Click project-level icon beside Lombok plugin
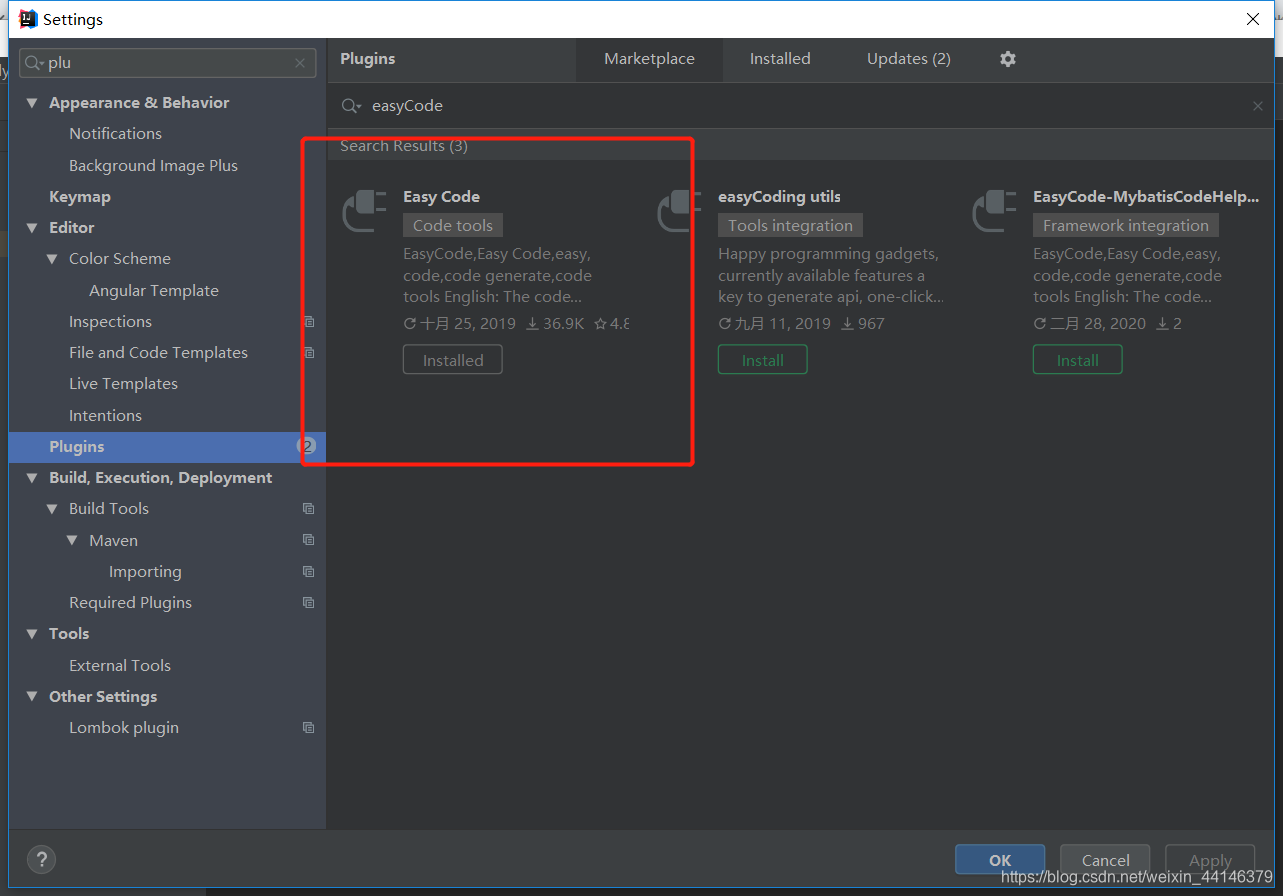Viewport: 1283px width, 896px height. tap(309, 728)
